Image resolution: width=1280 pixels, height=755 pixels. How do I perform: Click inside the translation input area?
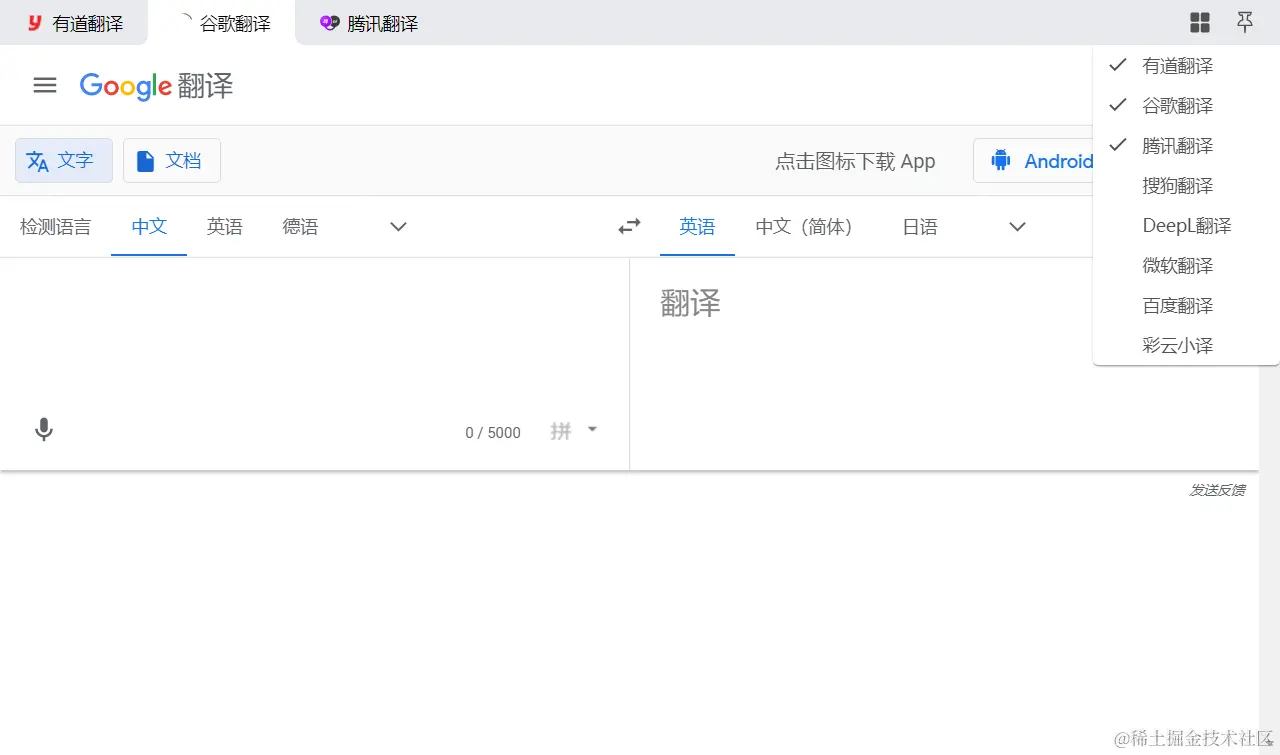click(300, 330)
